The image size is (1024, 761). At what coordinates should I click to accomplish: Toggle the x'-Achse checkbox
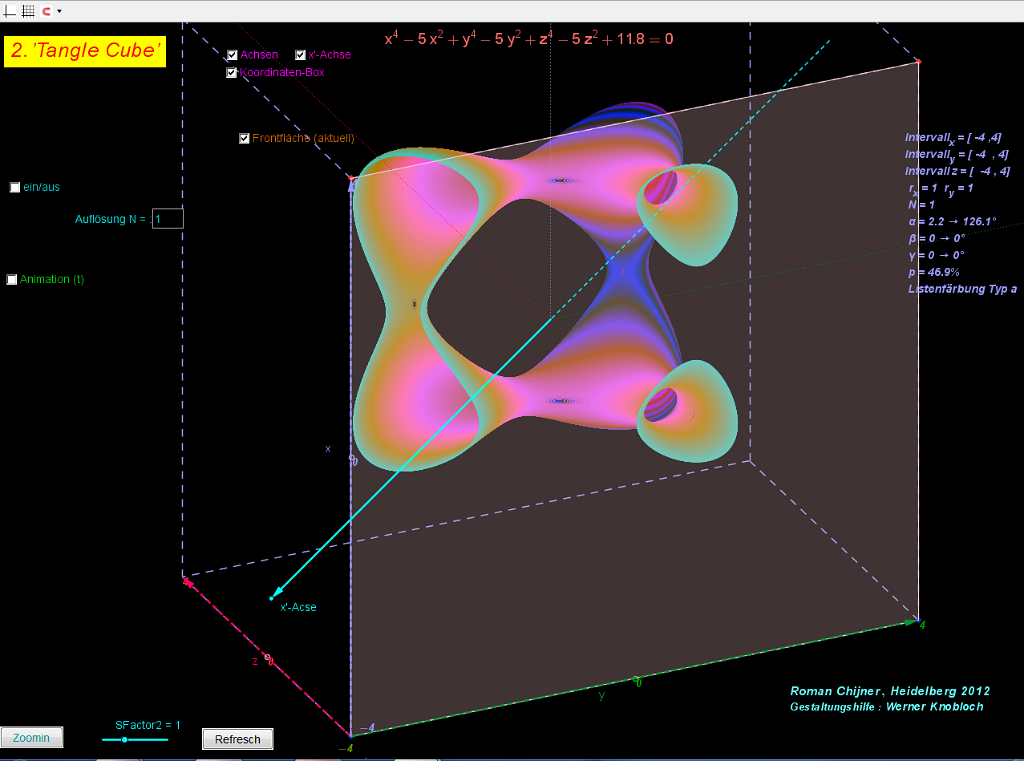[300, 55]
